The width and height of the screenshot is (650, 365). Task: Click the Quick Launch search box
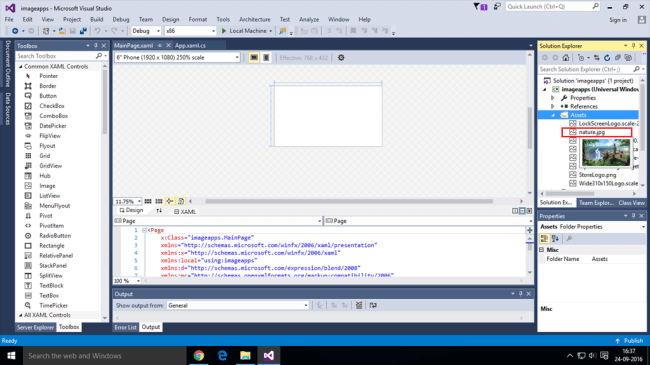553,7
